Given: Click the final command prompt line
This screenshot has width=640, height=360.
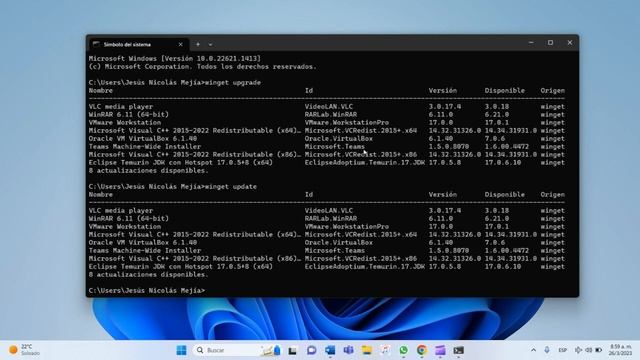Looking at the screenshot, I should [x=147, y=291].
